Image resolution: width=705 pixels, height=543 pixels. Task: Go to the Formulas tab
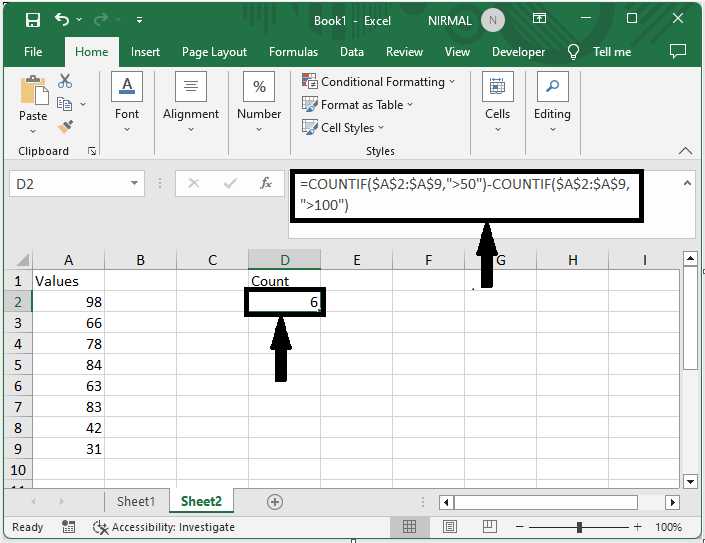(294, 52)
